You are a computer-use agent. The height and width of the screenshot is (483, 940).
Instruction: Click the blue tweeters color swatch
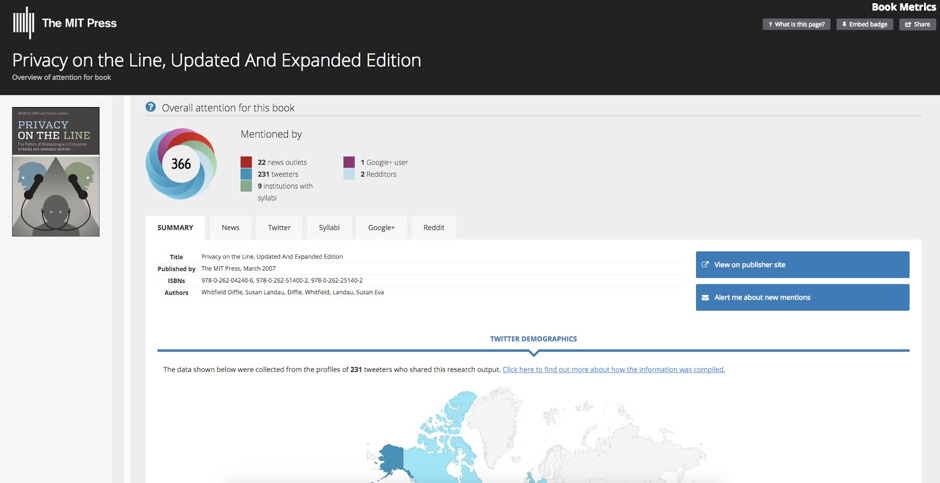click(246, 174)
